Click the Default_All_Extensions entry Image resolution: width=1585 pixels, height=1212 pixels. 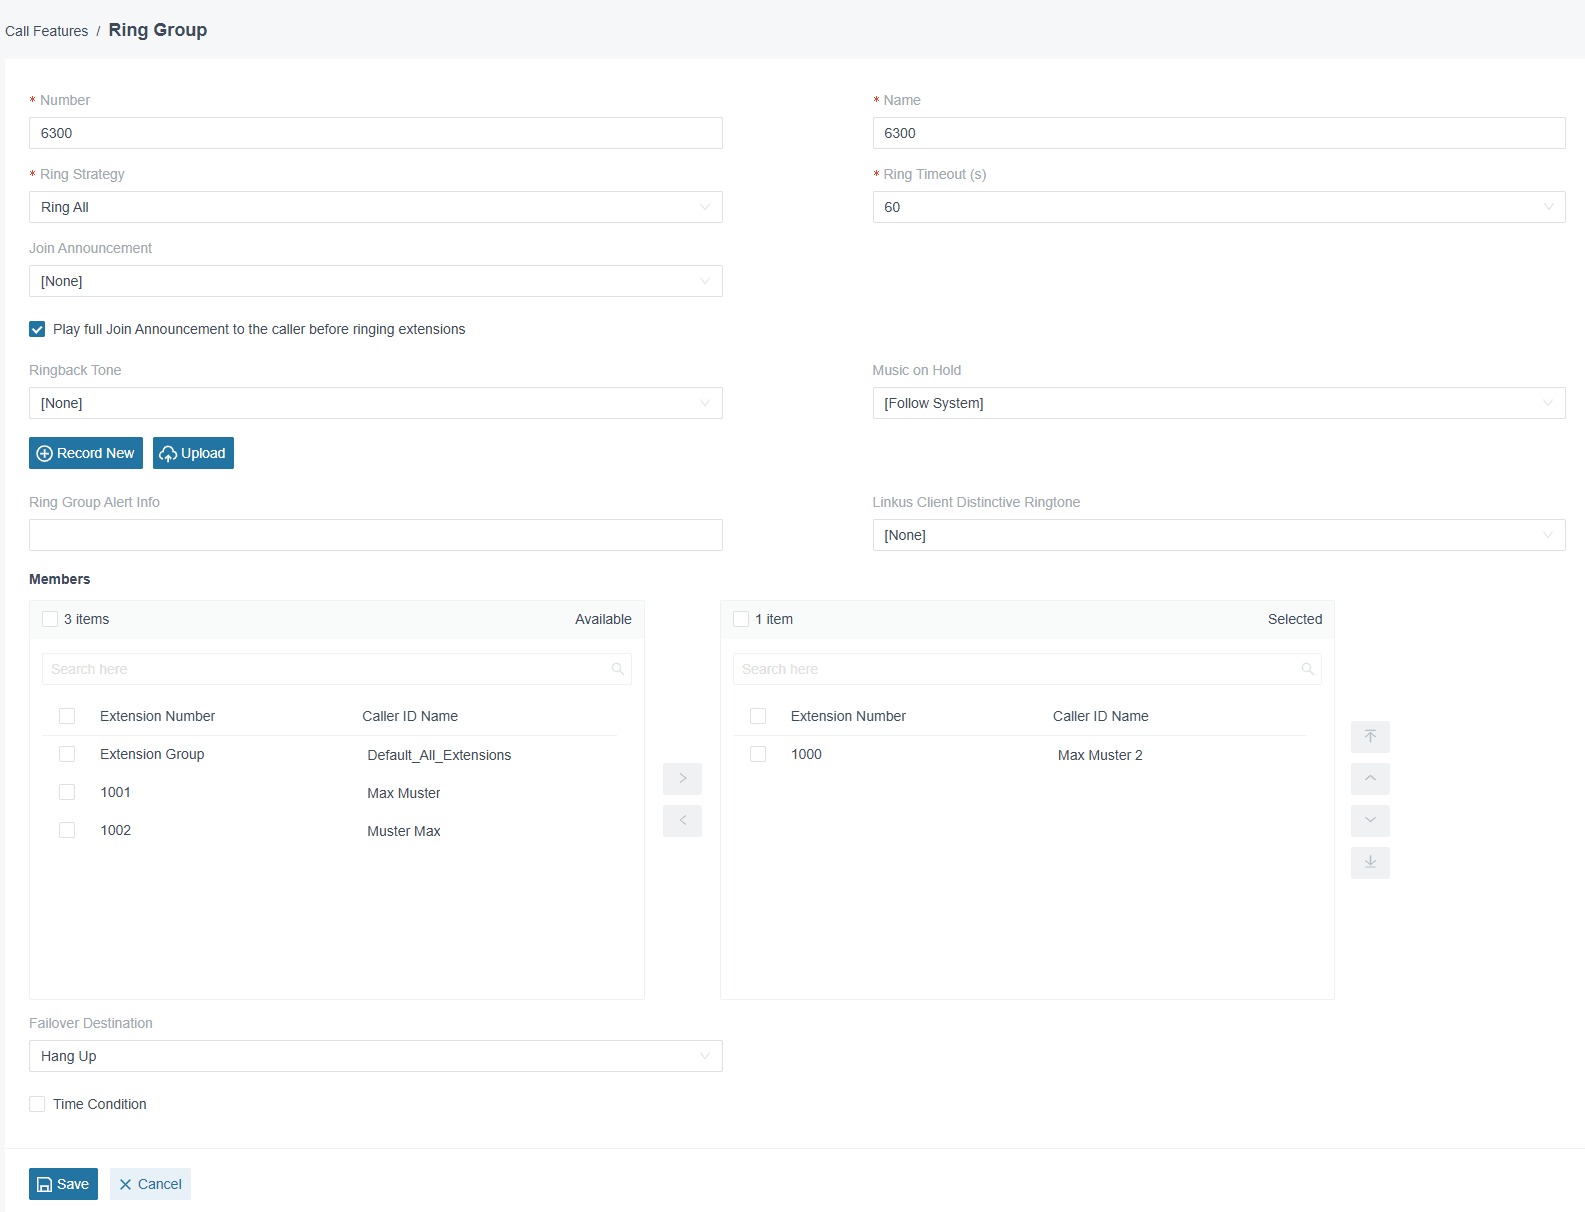pos(439,755)
